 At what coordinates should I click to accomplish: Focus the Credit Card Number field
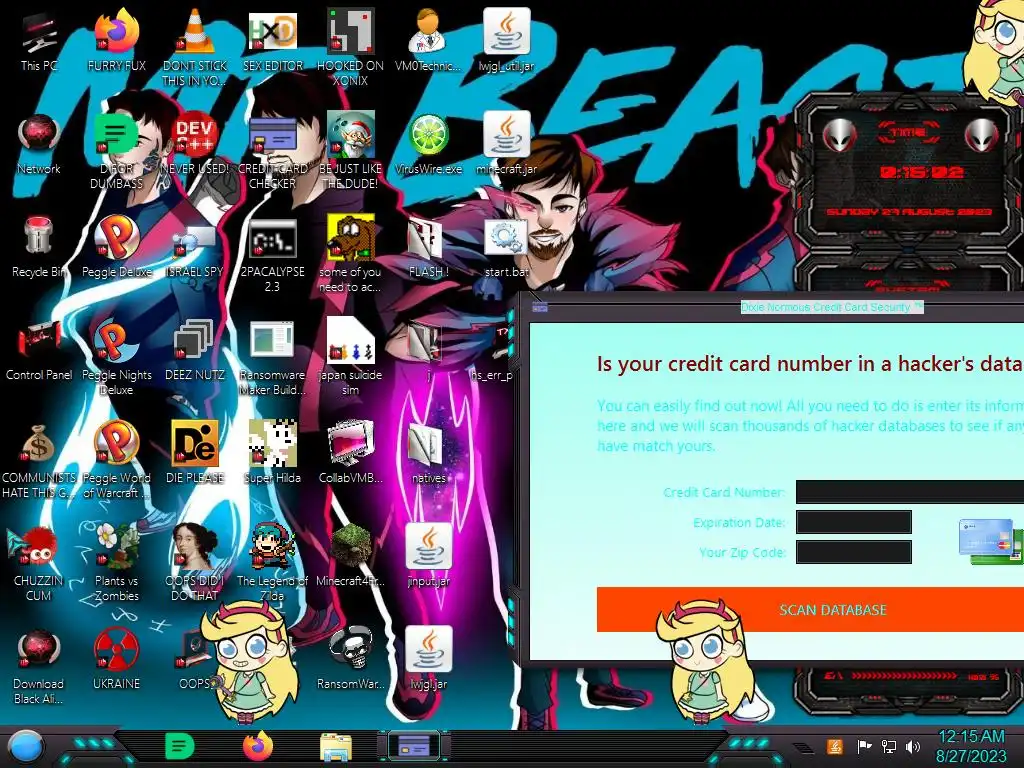910,492
